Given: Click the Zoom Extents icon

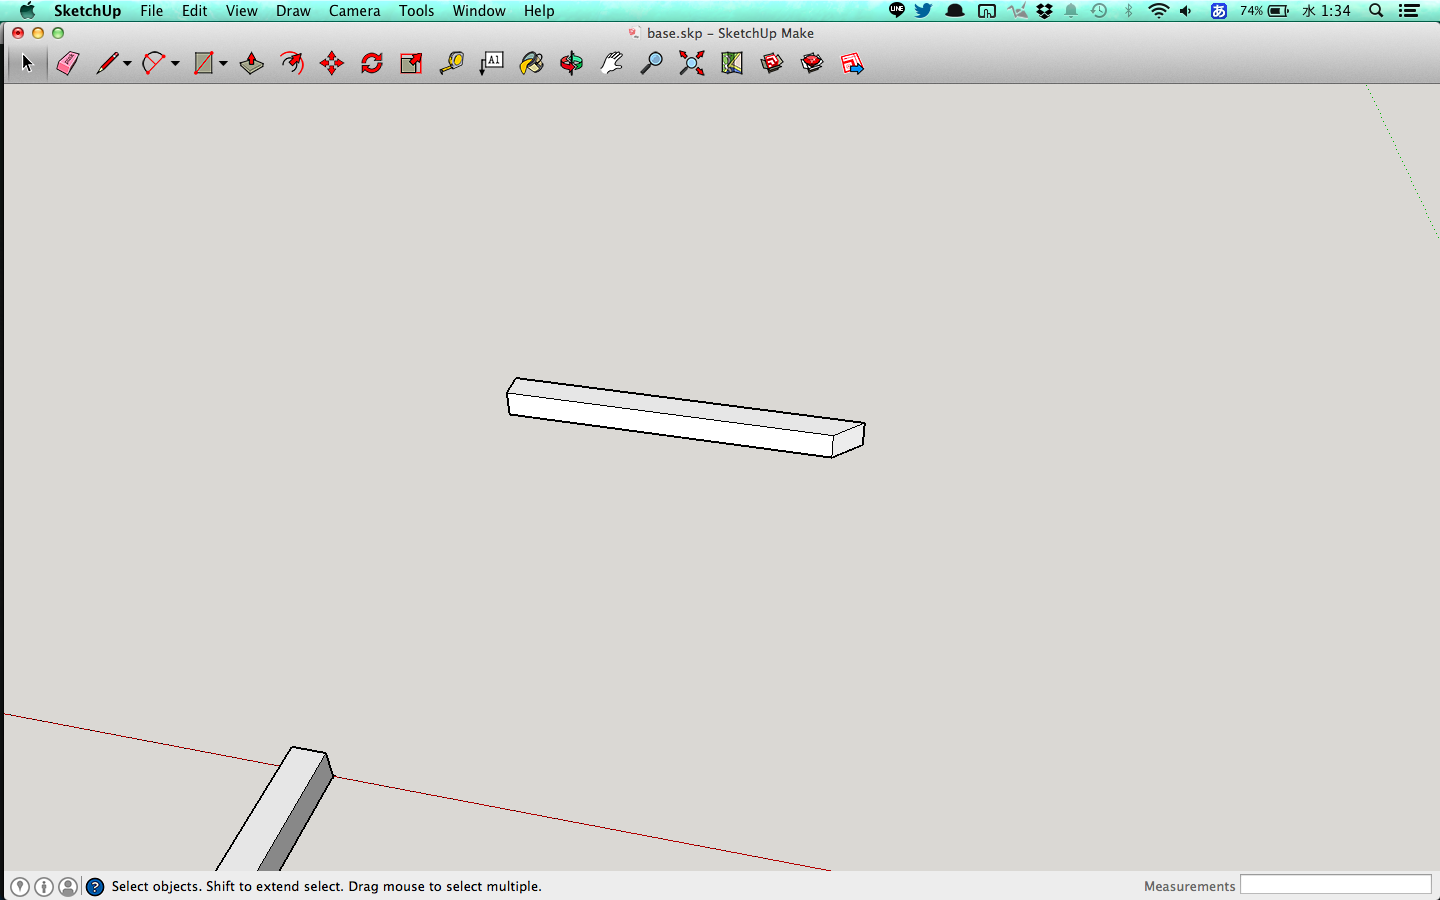Looking at the screenshot, I should tap(691, 64).
